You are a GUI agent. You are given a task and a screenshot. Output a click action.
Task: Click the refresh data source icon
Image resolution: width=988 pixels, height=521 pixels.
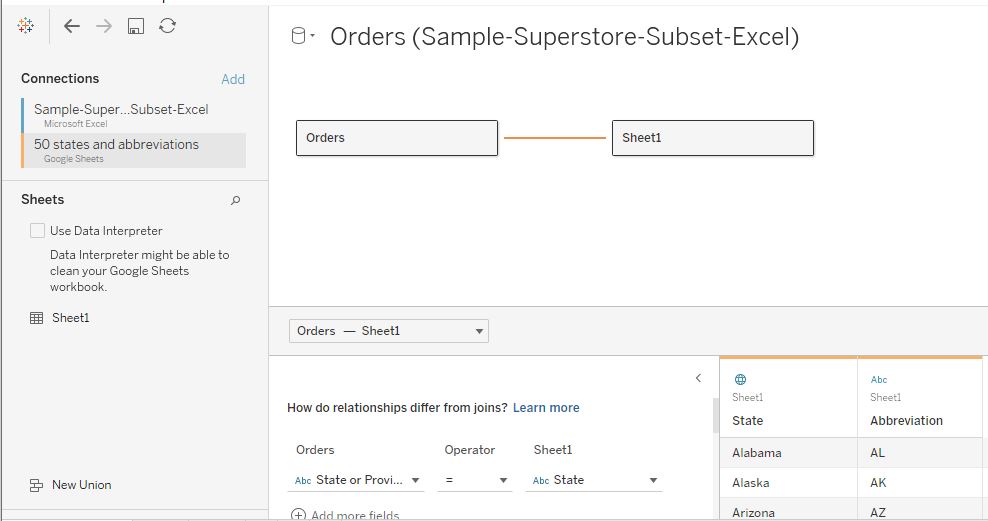[x=168, y=26]
